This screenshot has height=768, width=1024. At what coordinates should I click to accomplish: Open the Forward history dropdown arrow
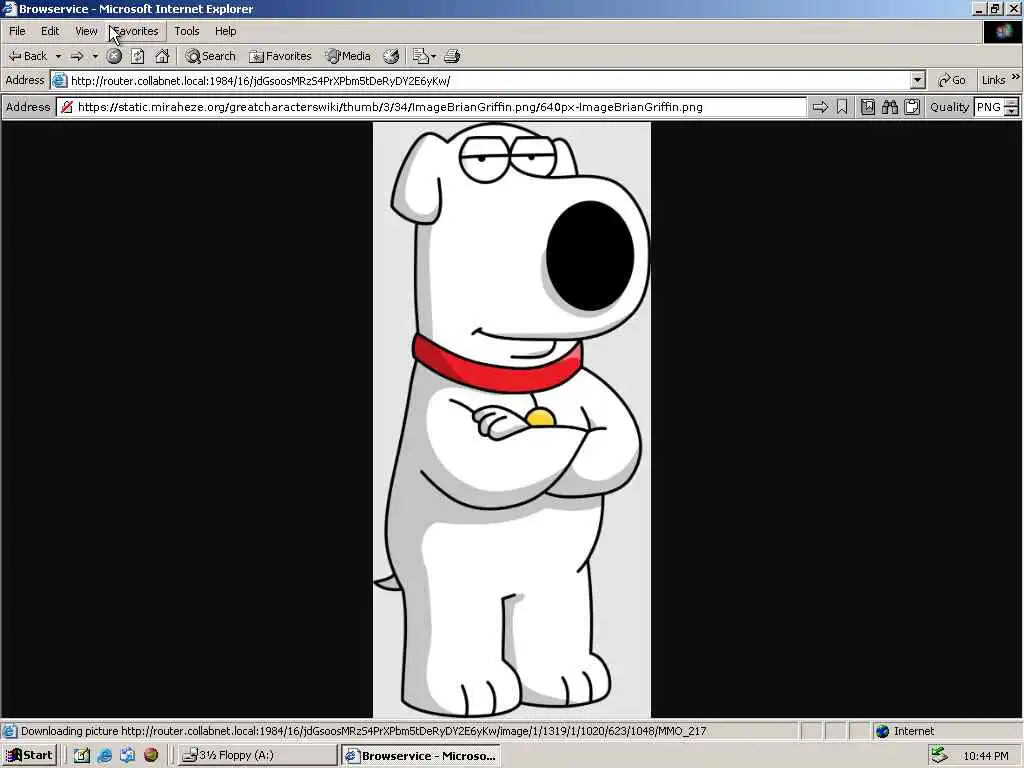(95, 56)
